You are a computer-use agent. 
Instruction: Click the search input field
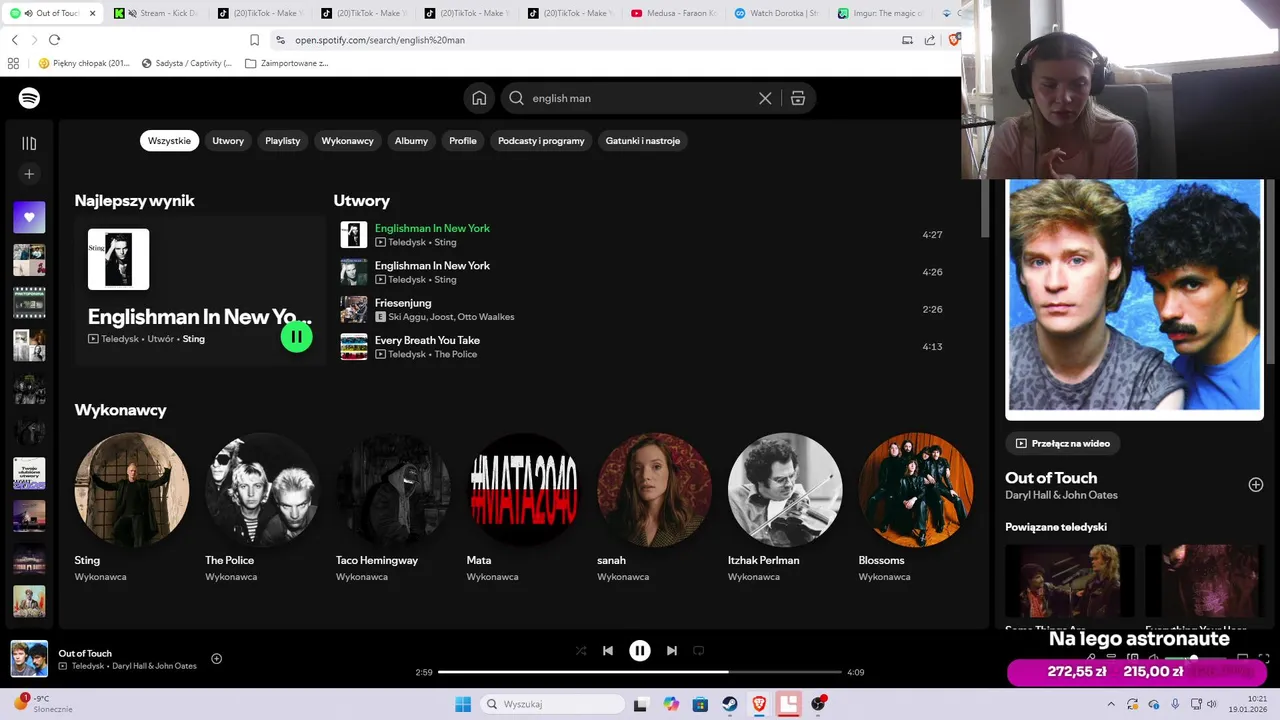pyautogui.click(x=640, y=98)
